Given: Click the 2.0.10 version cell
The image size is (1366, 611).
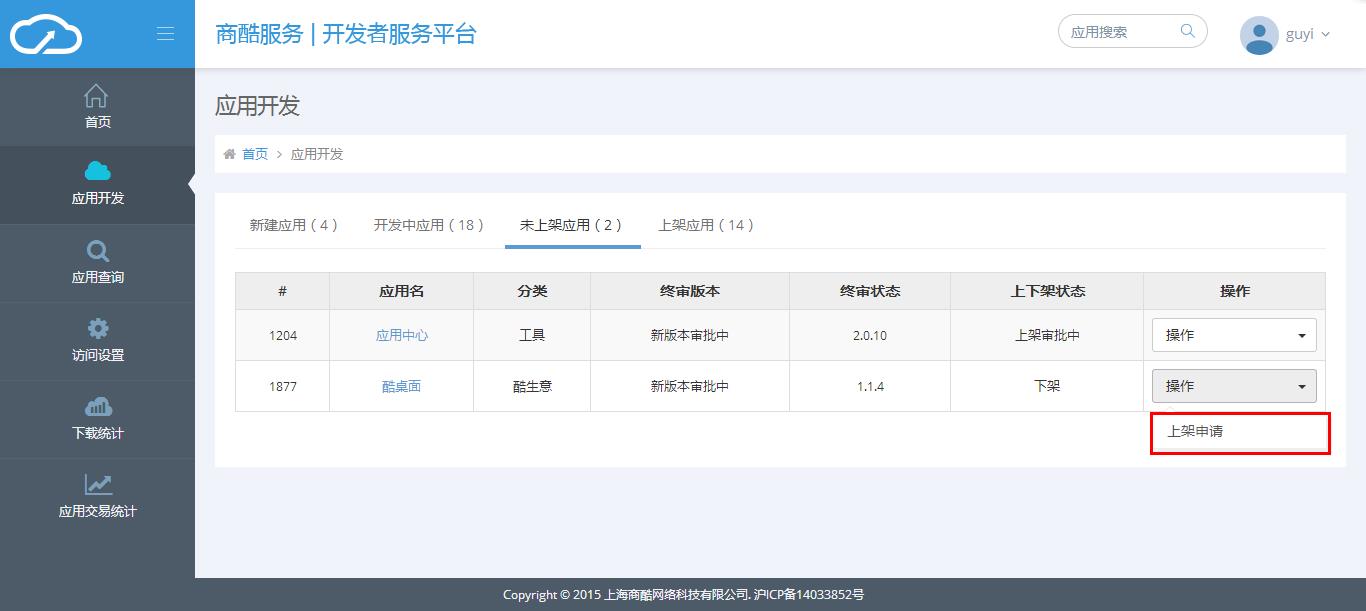Looking at the screenshot, I should 870,336.
